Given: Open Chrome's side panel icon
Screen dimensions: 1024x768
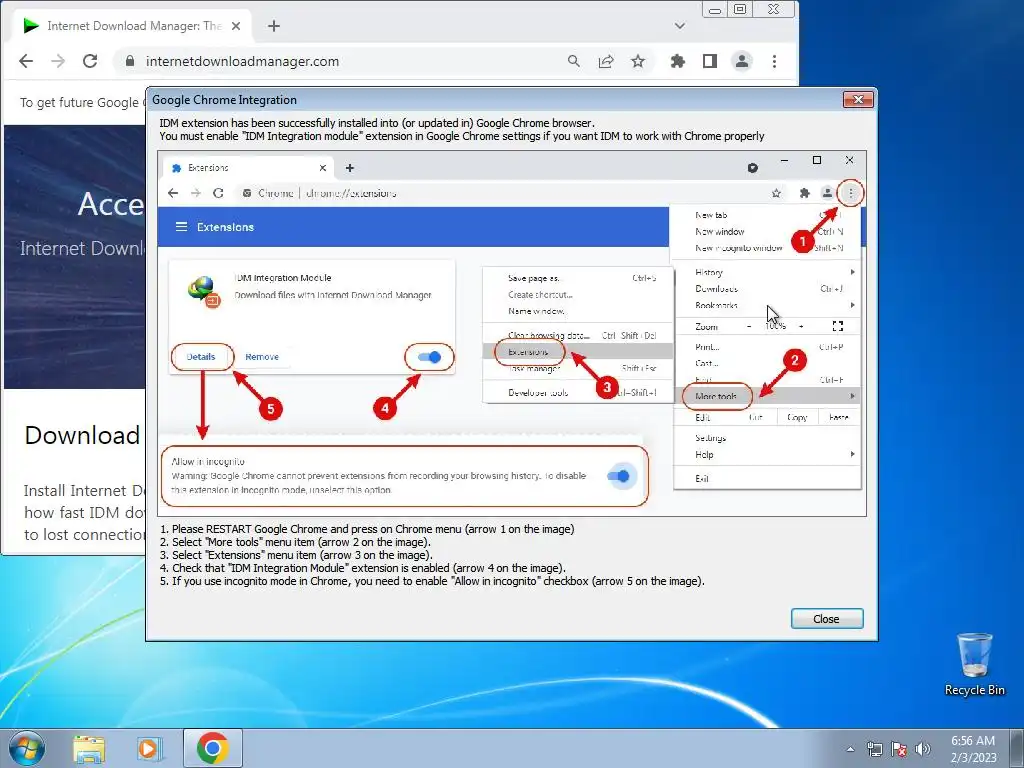Looking at the screenshot, I should tap(710, 61).
